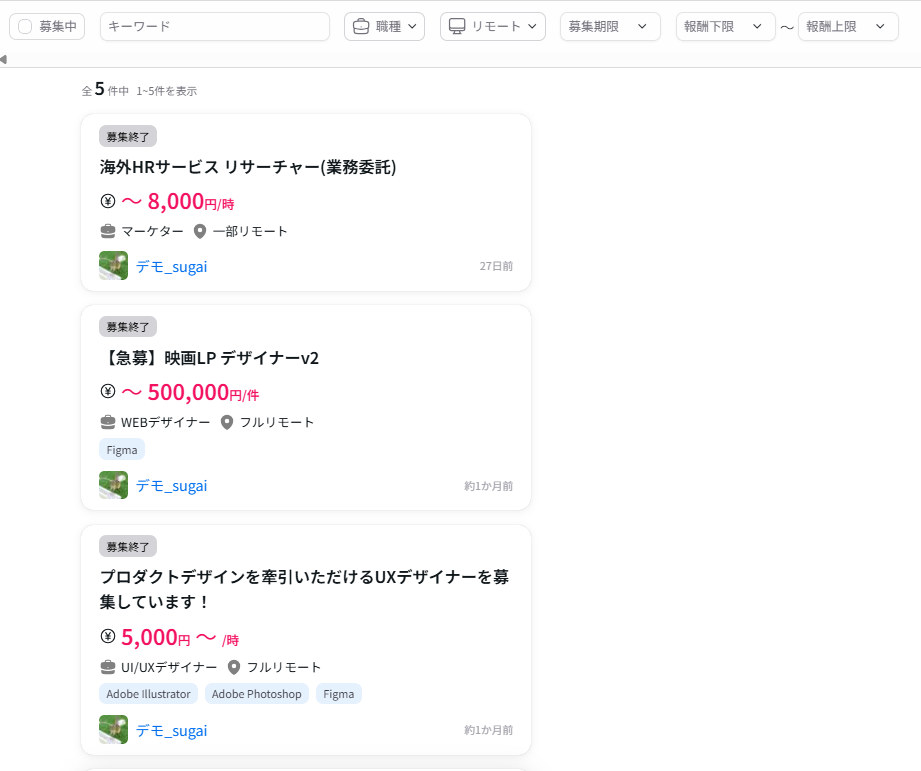Click the location pin in UXデザイナー card
Viewport: 921px width, 771px height.
click(x=234, y=667)
